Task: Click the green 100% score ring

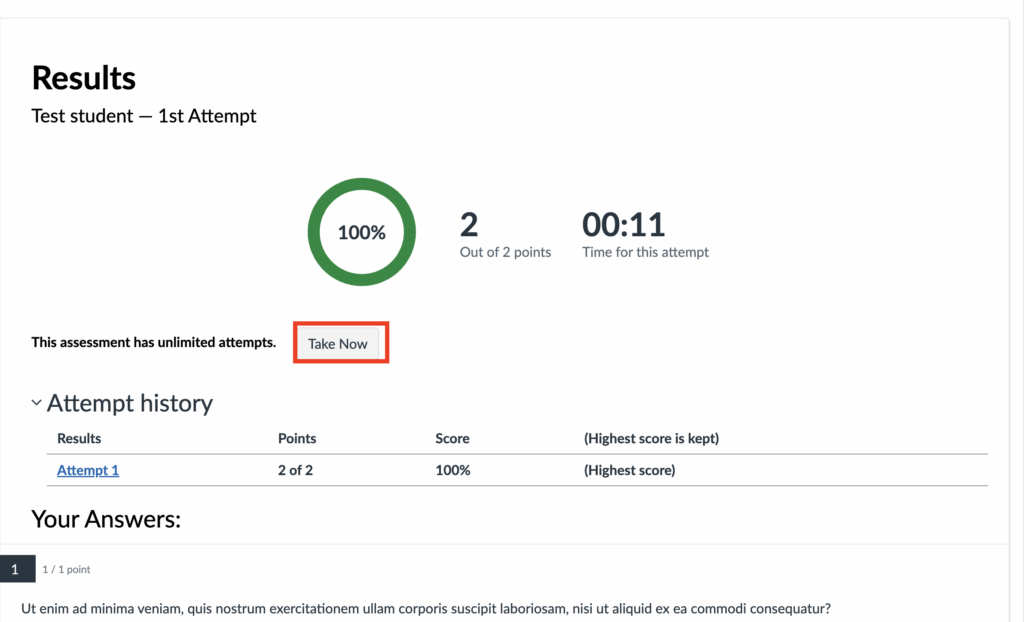Action: click(361, 232)
